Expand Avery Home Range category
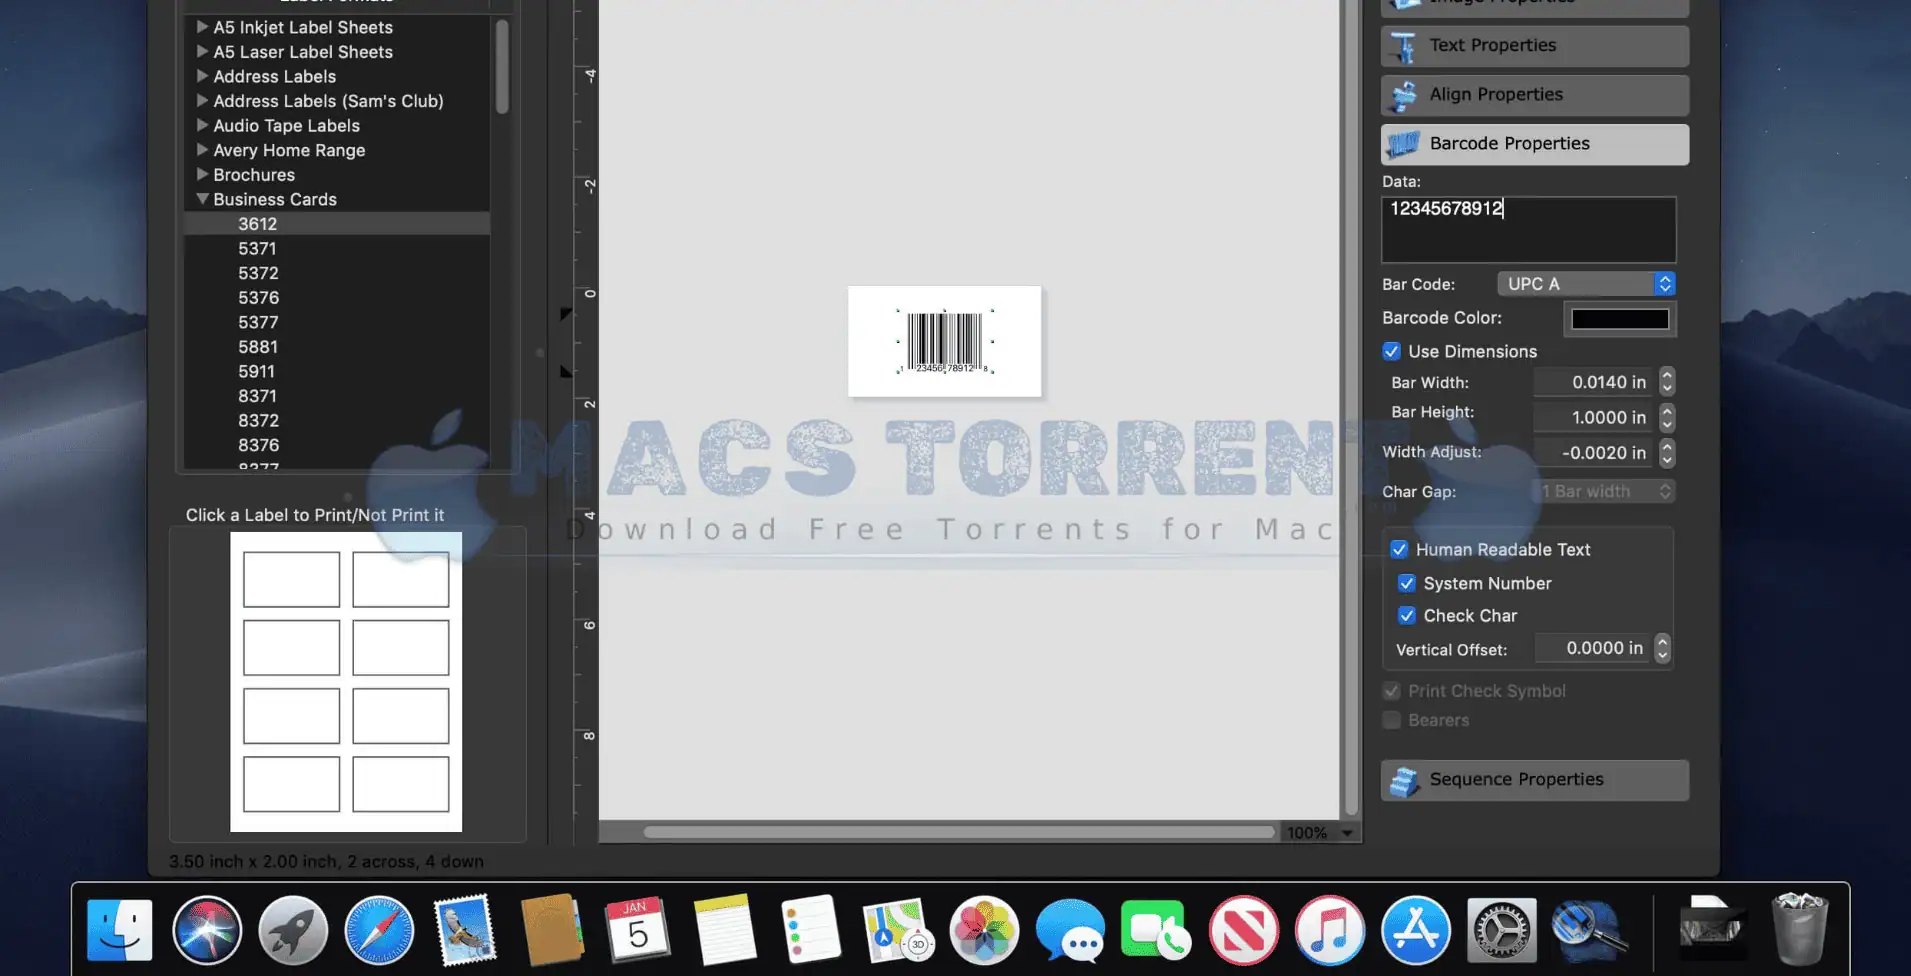Screen dimensions: 1911x976 (202, 150)
